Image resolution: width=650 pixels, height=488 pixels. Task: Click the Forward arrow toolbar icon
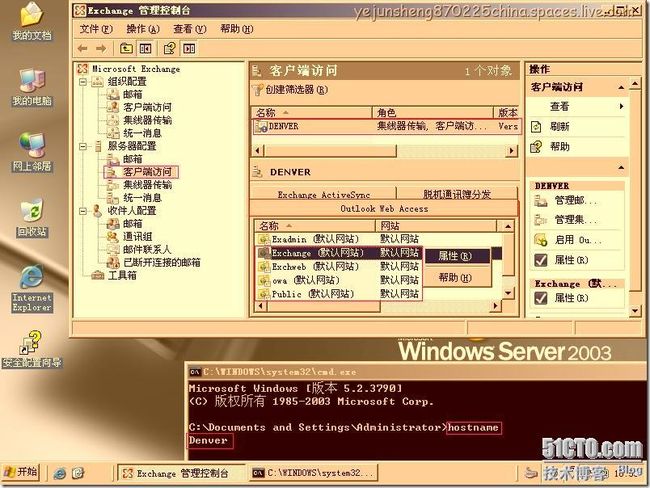pyautogui.click(x=101, y=49)
